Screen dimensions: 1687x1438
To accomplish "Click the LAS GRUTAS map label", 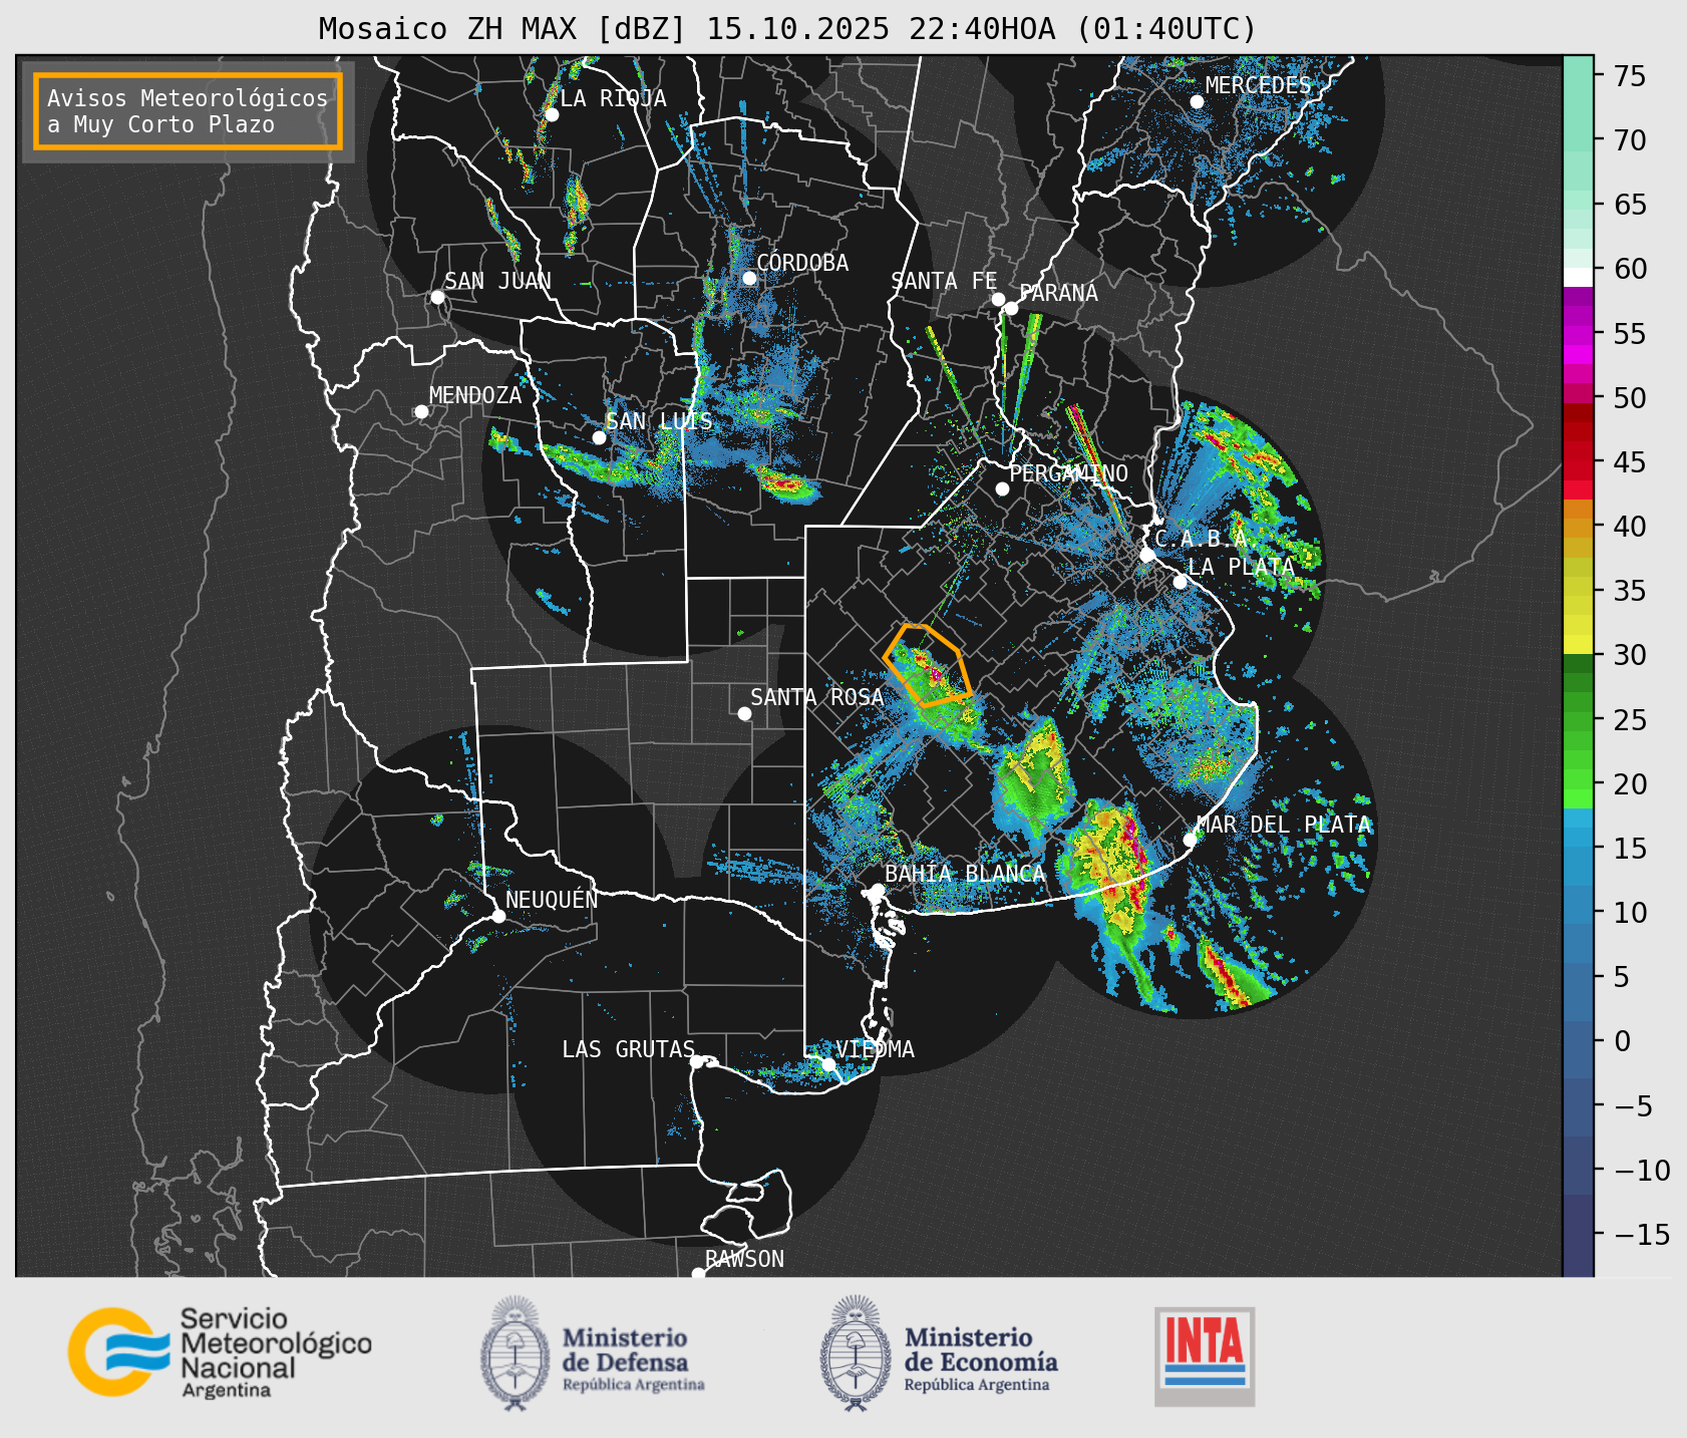I will (628, 1049).
